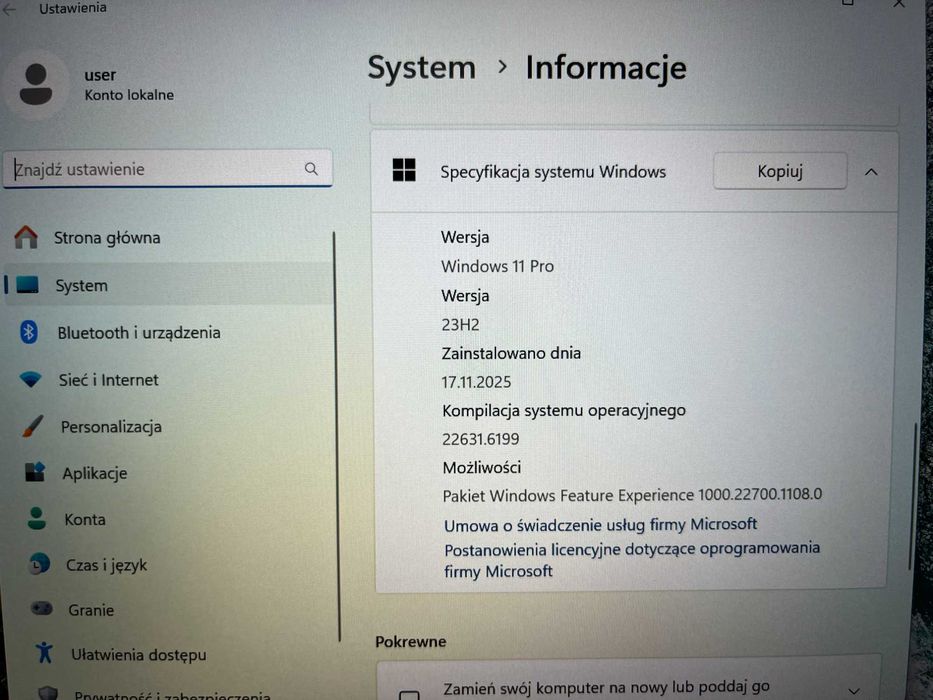Viewport: 933px width, 700px height.
Task: Select the Windows 11 Pro edition text
Action: (497, 266)
